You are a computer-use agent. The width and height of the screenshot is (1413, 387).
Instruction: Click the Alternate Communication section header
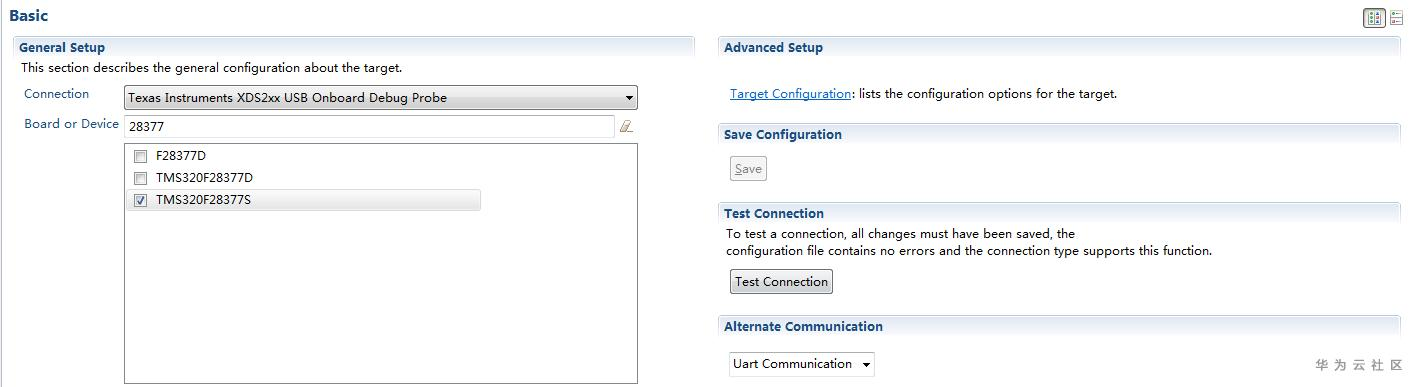[803, 326]
